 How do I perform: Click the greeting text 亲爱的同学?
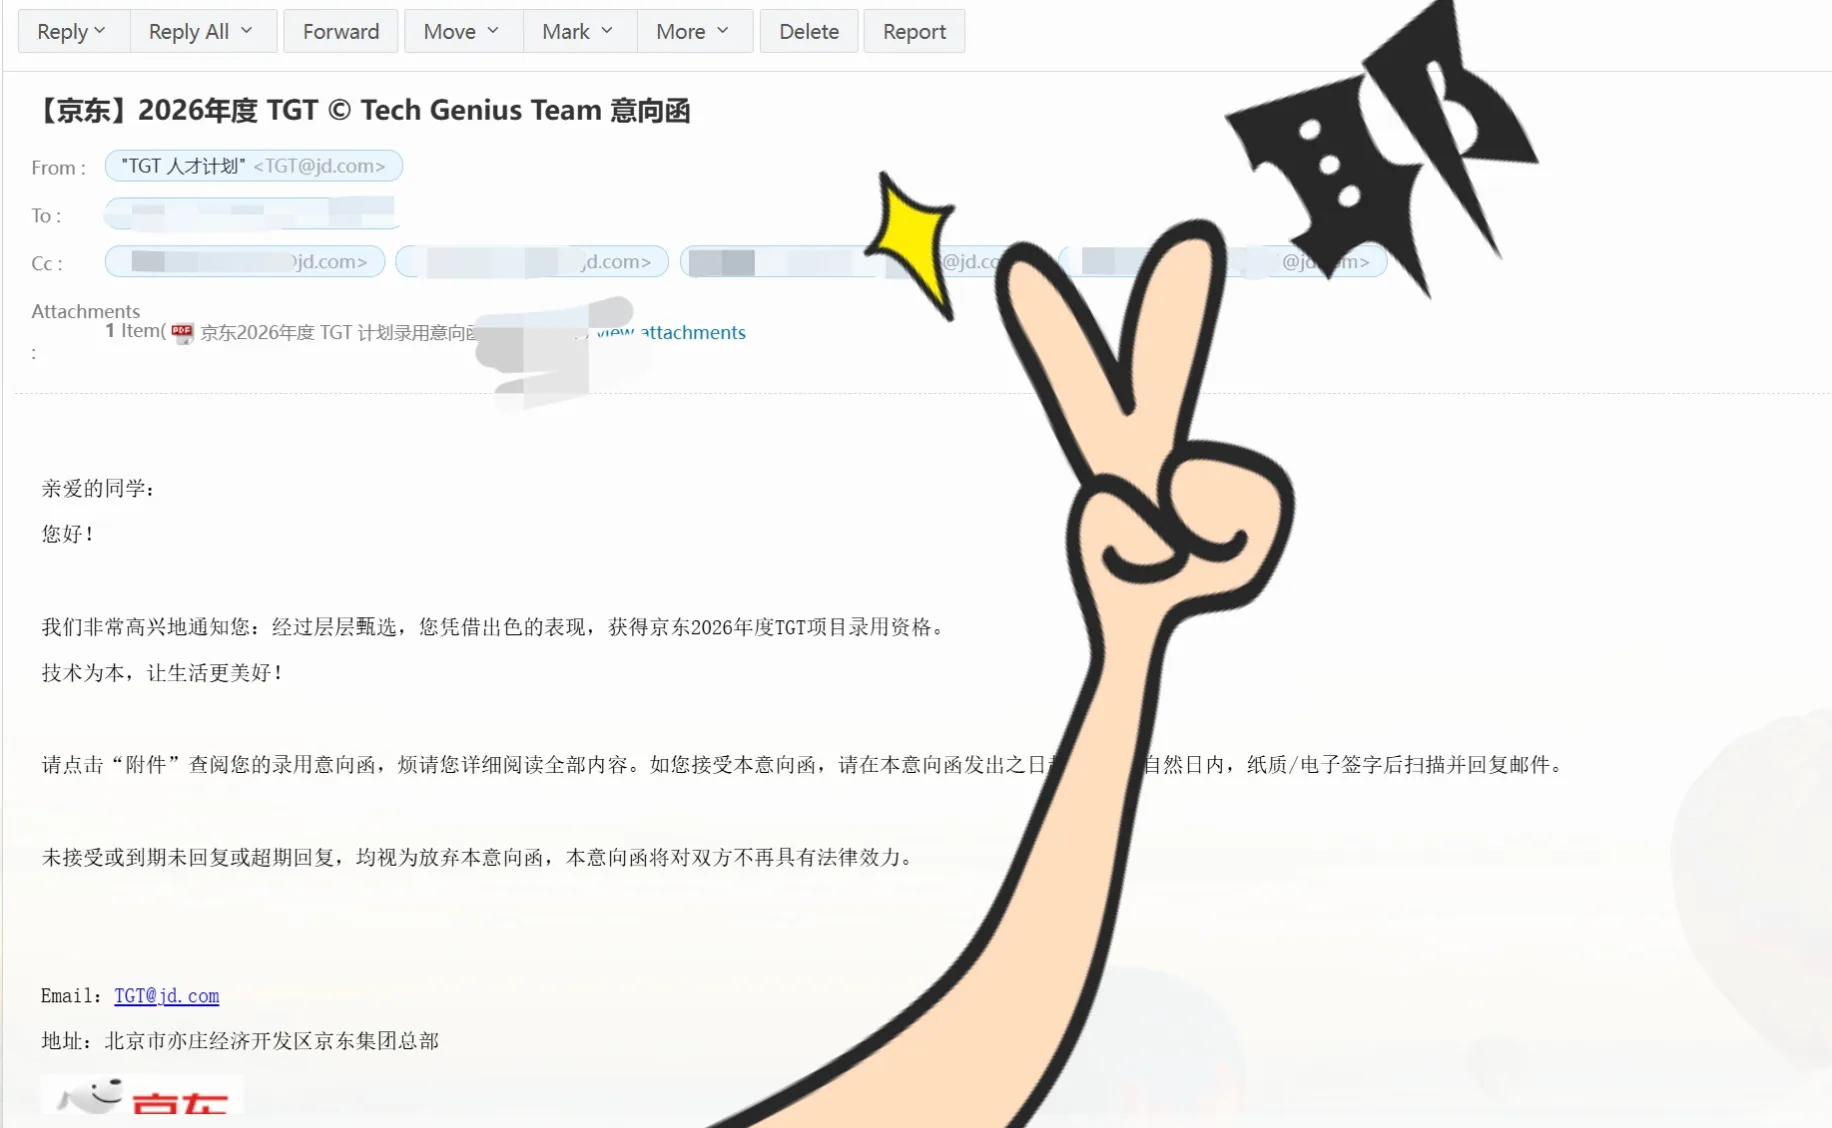pyautogui.click(x=98, y=488)
